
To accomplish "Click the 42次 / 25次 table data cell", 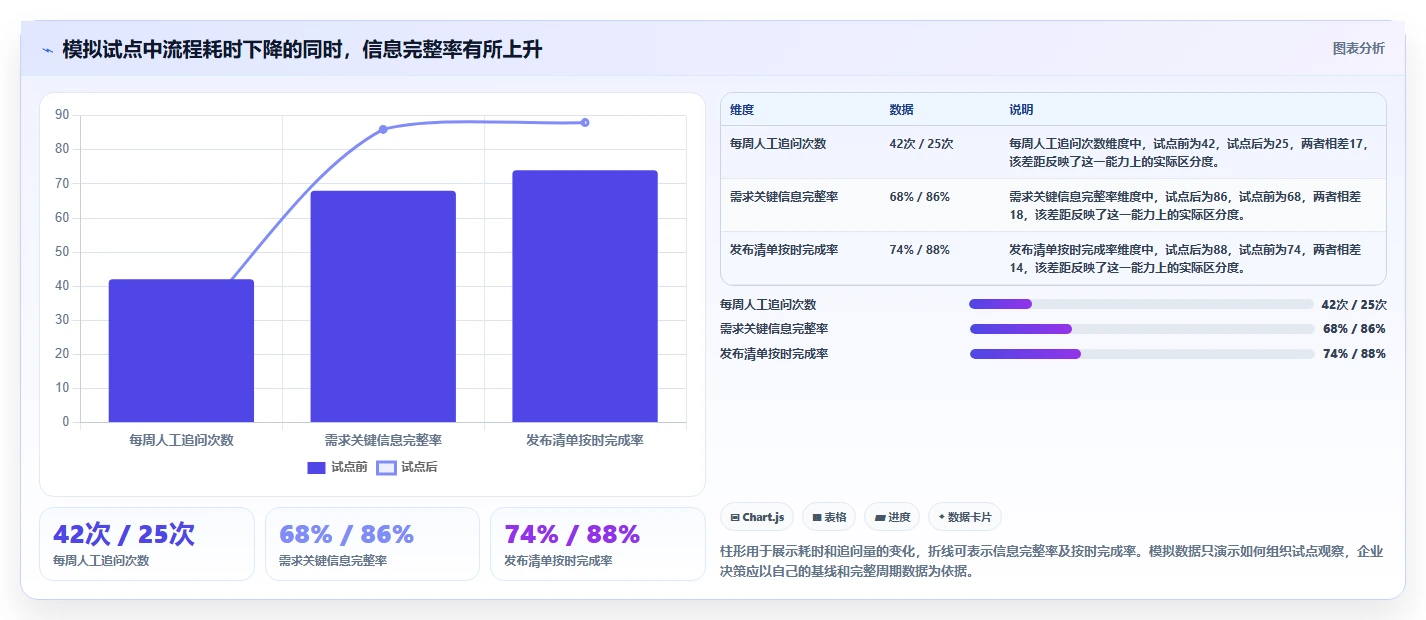I will [x=921, y=143].
